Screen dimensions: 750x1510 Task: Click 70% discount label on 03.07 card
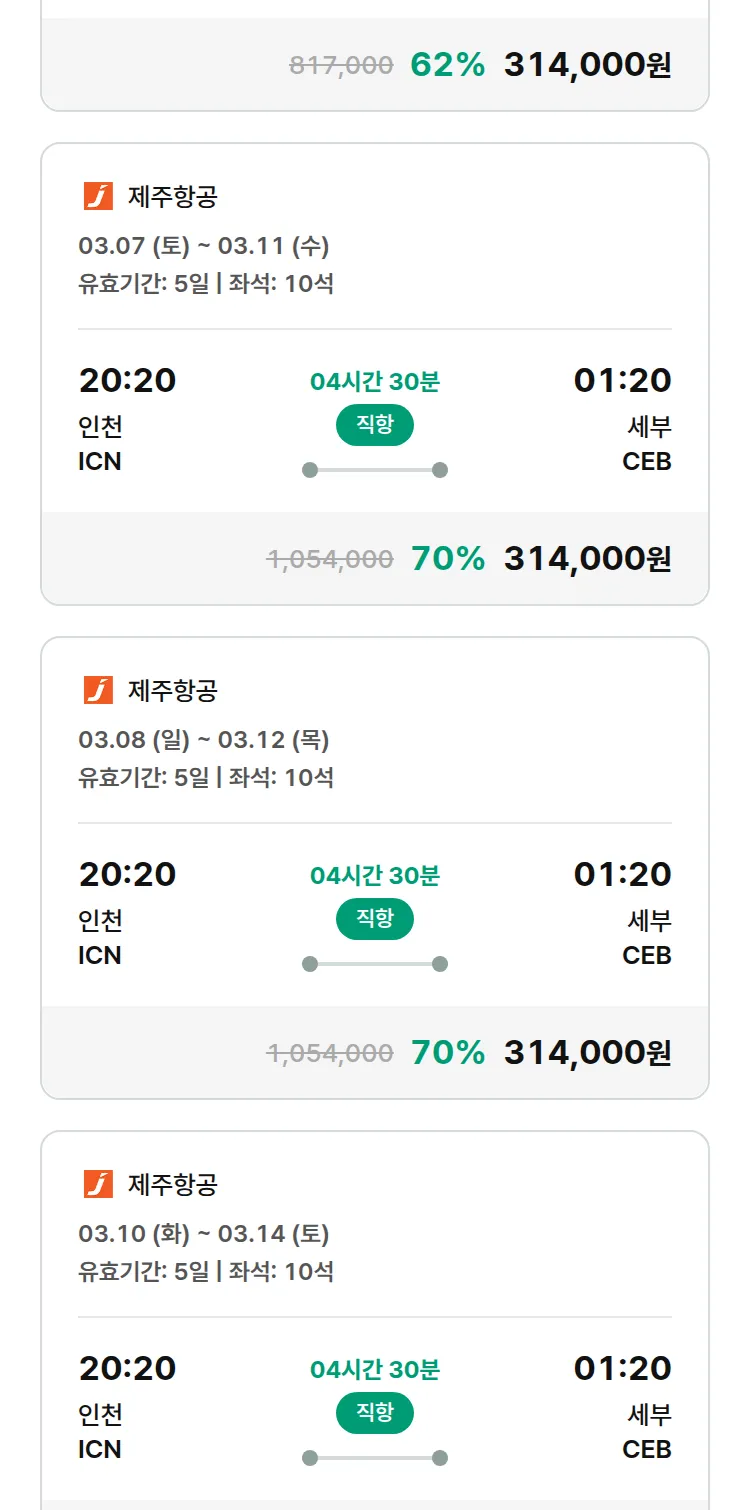447,559
